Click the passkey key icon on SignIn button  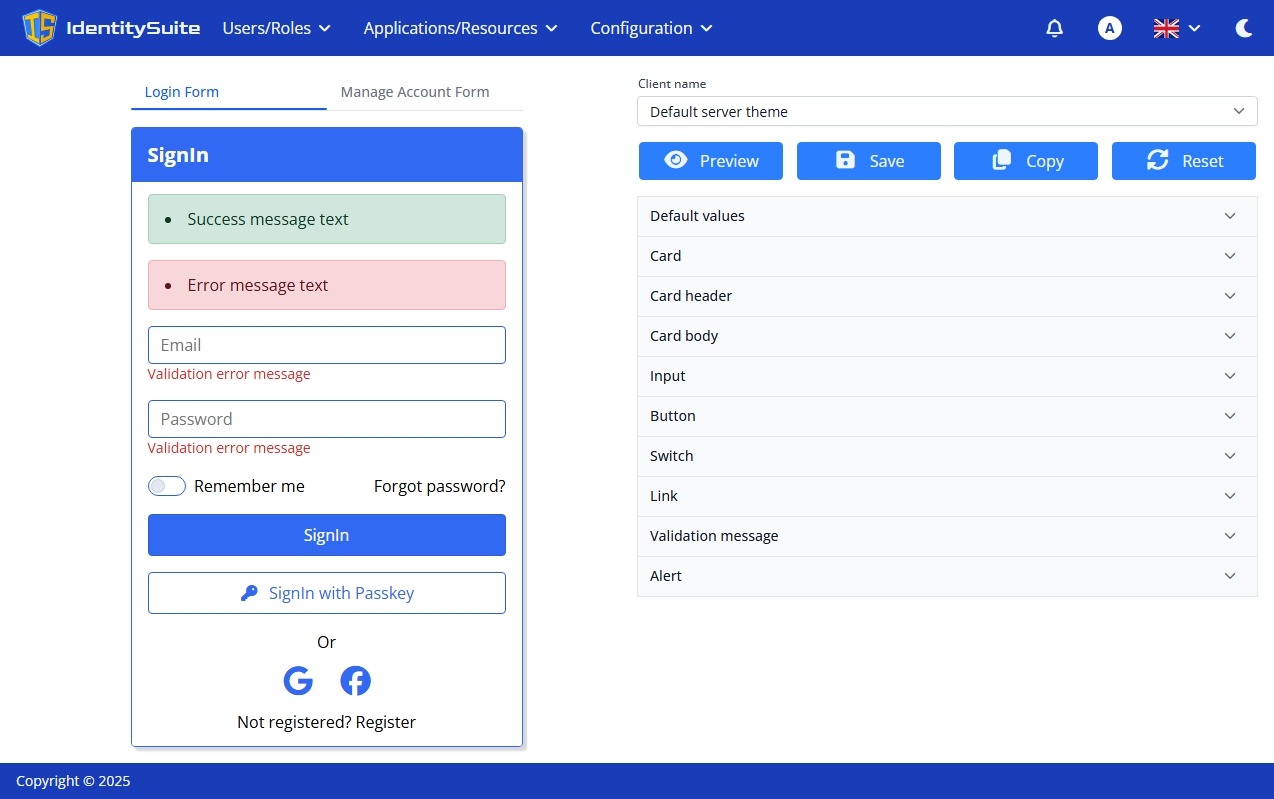tap(249, 593)
